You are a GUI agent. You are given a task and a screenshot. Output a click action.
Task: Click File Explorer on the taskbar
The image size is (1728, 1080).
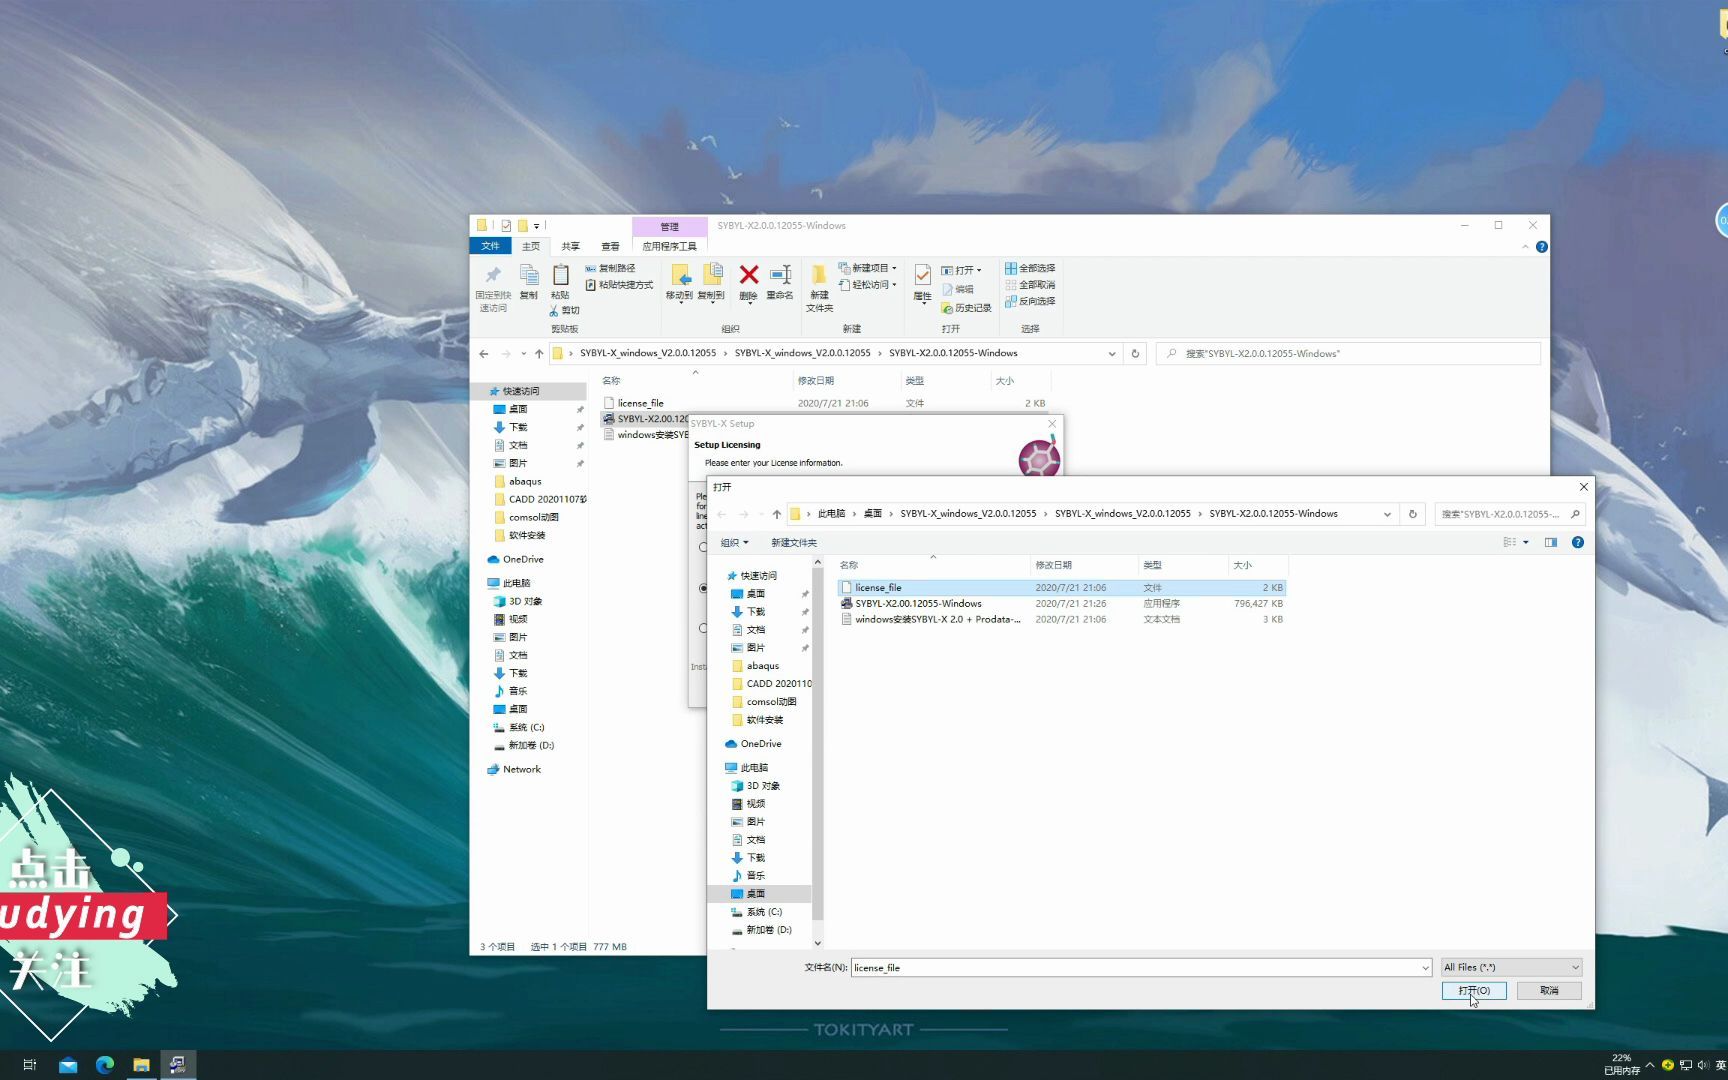tap(141, 1065)
